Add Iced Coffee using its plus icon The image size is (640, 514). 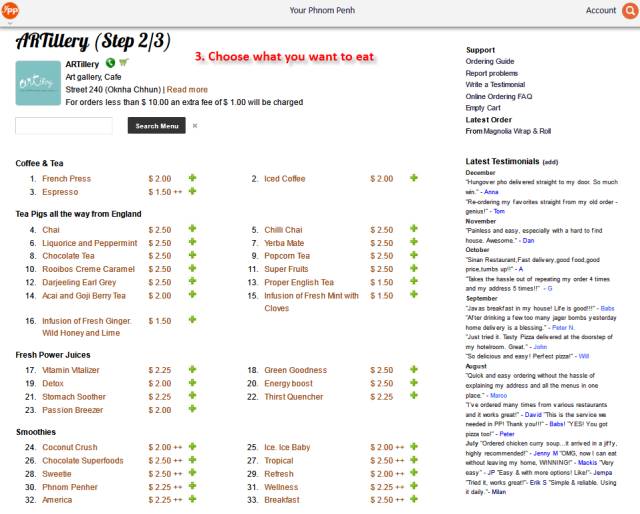pyautogui.click(x=414, y=178)
